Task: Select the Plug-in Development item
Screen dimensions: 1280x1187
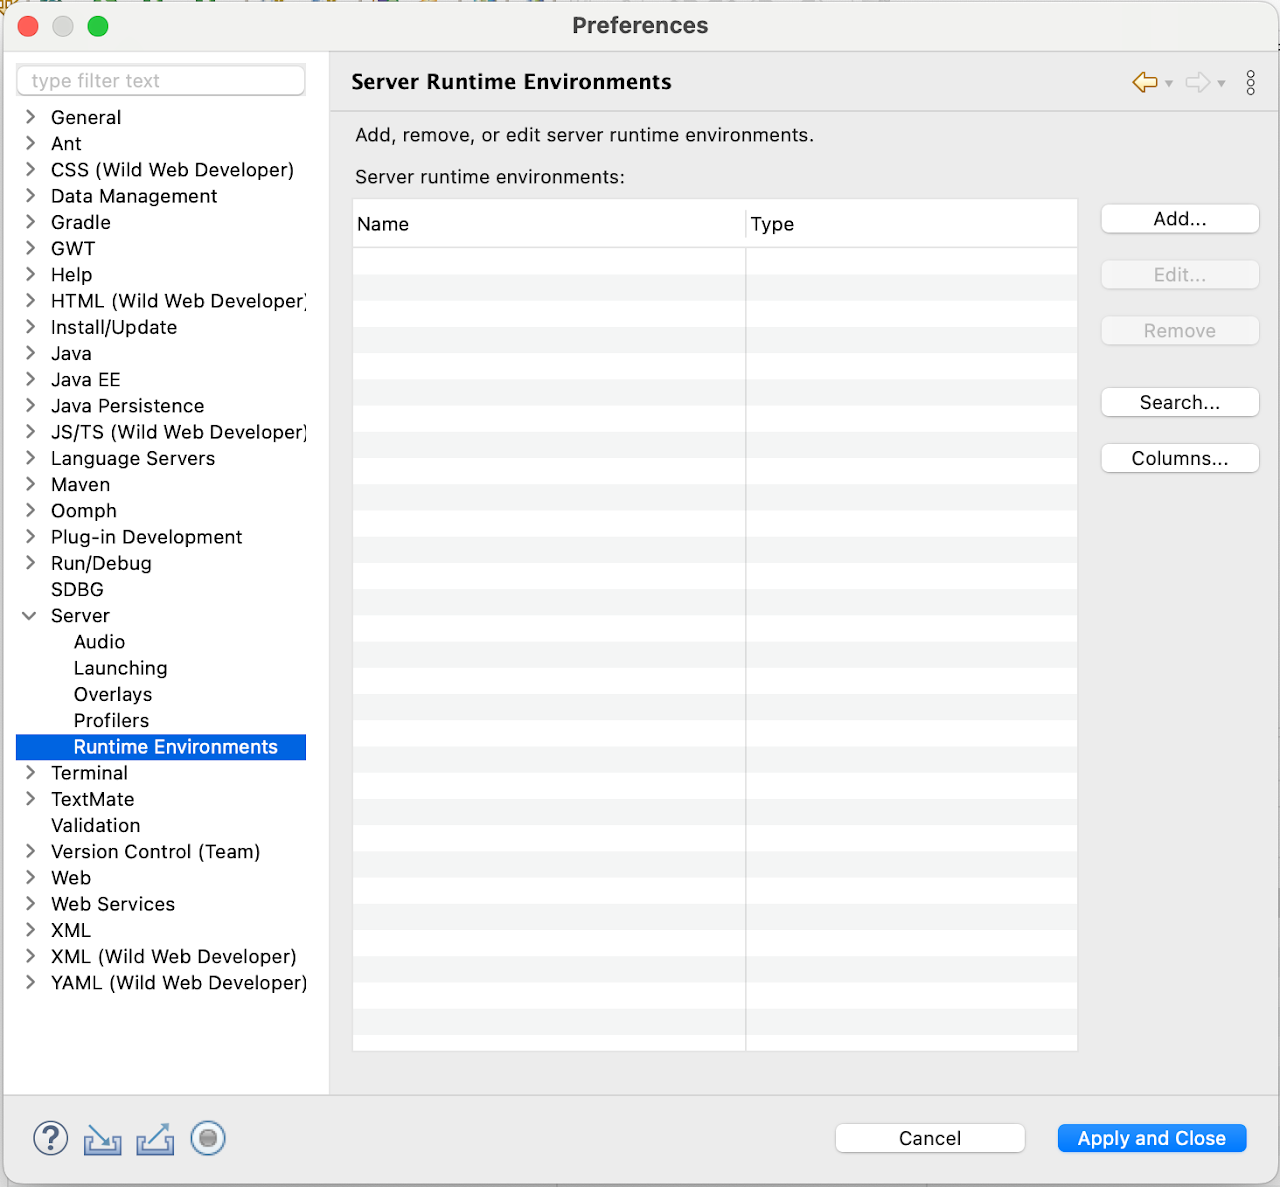Action: (x=146, y=537)
